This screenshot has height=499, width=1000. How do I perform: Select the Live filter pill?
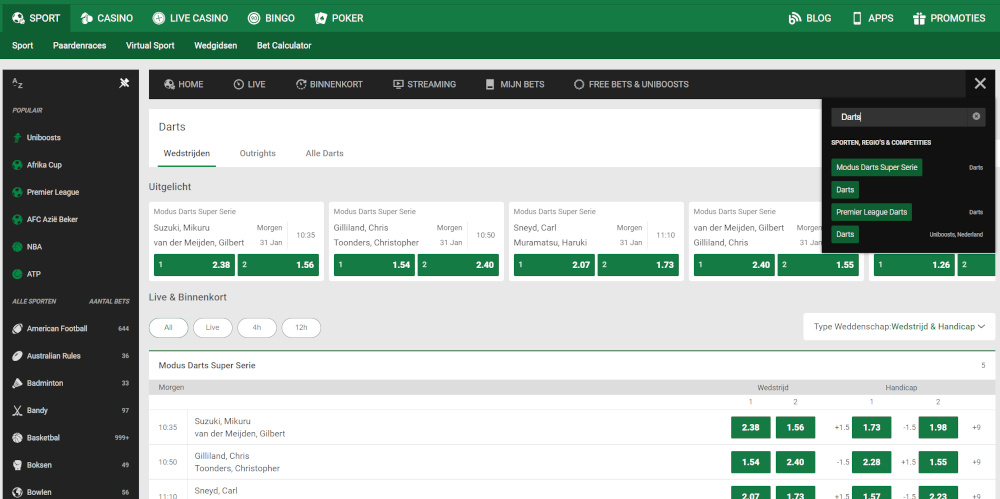(x=212, y=327)
